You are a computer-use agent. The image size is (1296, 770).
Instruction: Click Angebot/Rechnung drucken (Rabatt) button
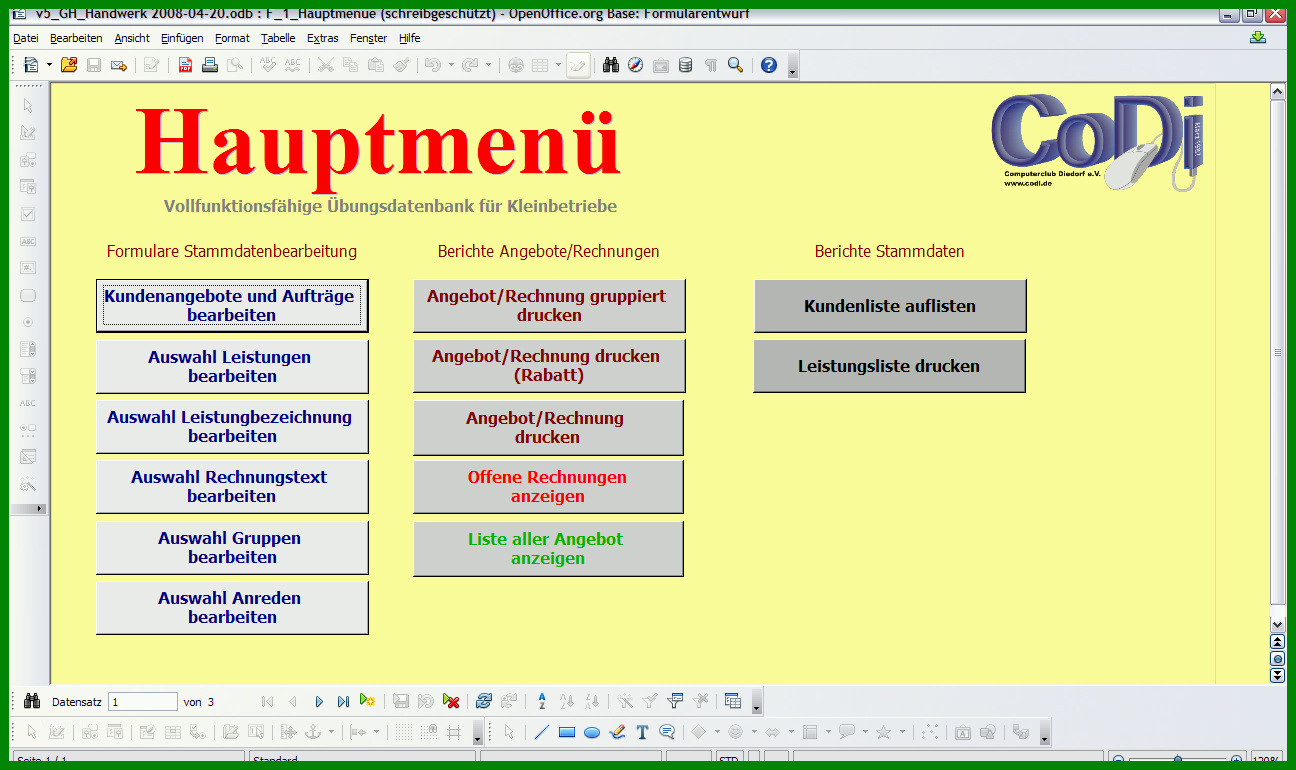coord(549,366)
